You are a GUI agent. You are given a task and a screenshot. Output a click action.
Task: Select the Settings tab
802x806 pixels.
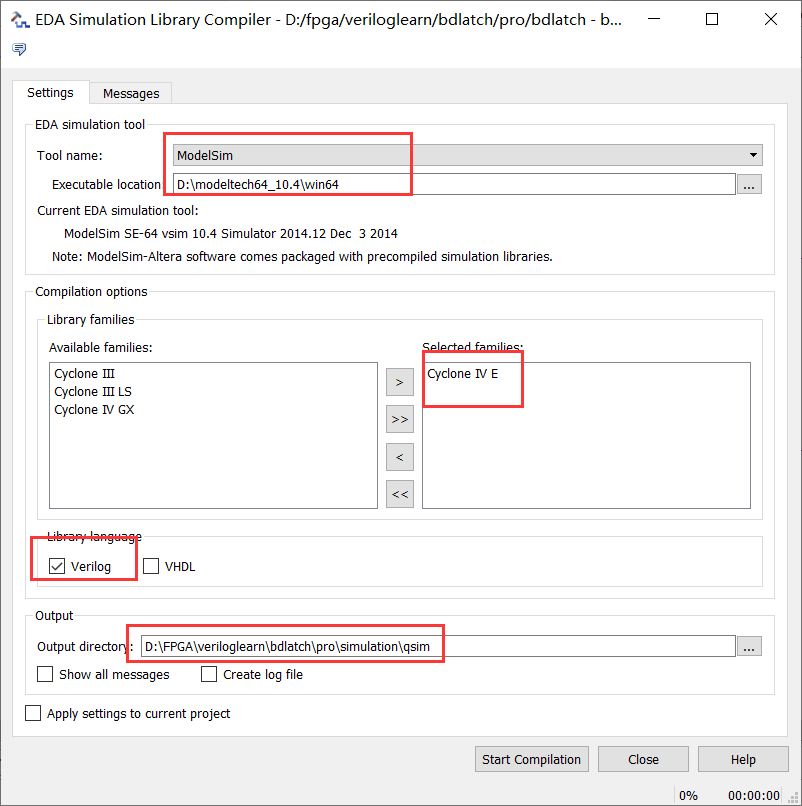[x=50, y=93]
